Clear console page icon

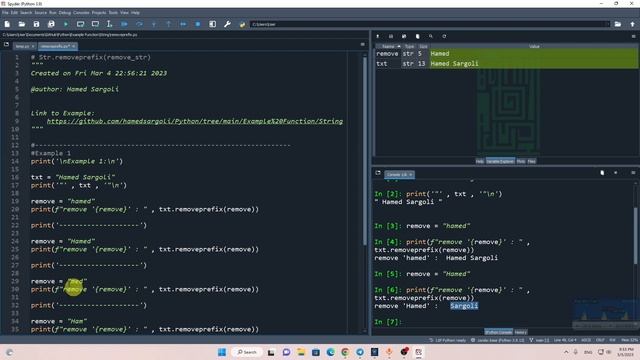[x=602, y=173]
